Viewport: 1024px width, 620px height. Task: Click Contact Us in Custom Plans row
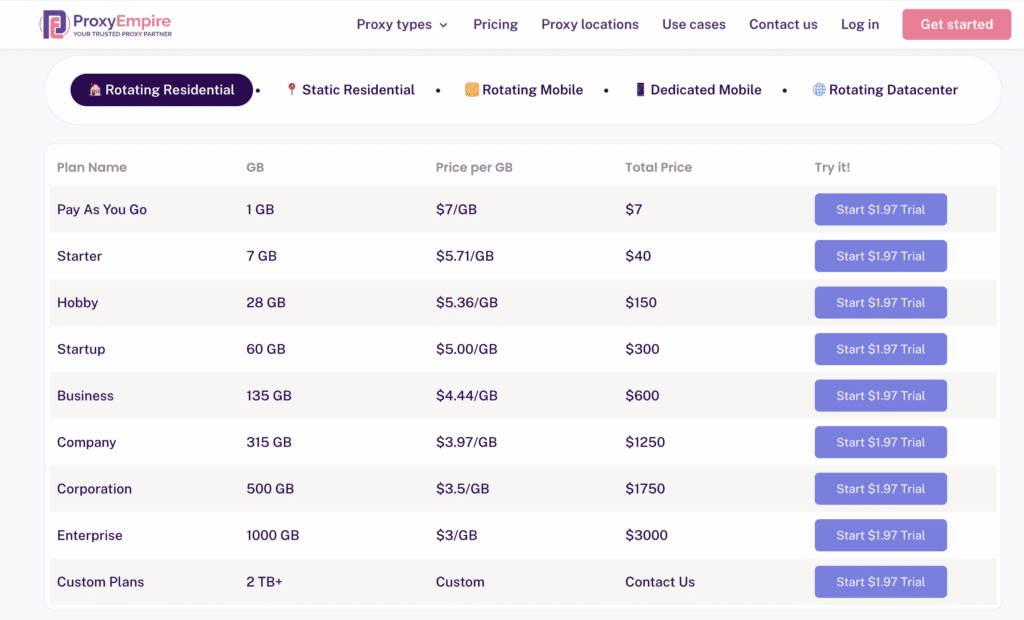(x=659, y=582)
